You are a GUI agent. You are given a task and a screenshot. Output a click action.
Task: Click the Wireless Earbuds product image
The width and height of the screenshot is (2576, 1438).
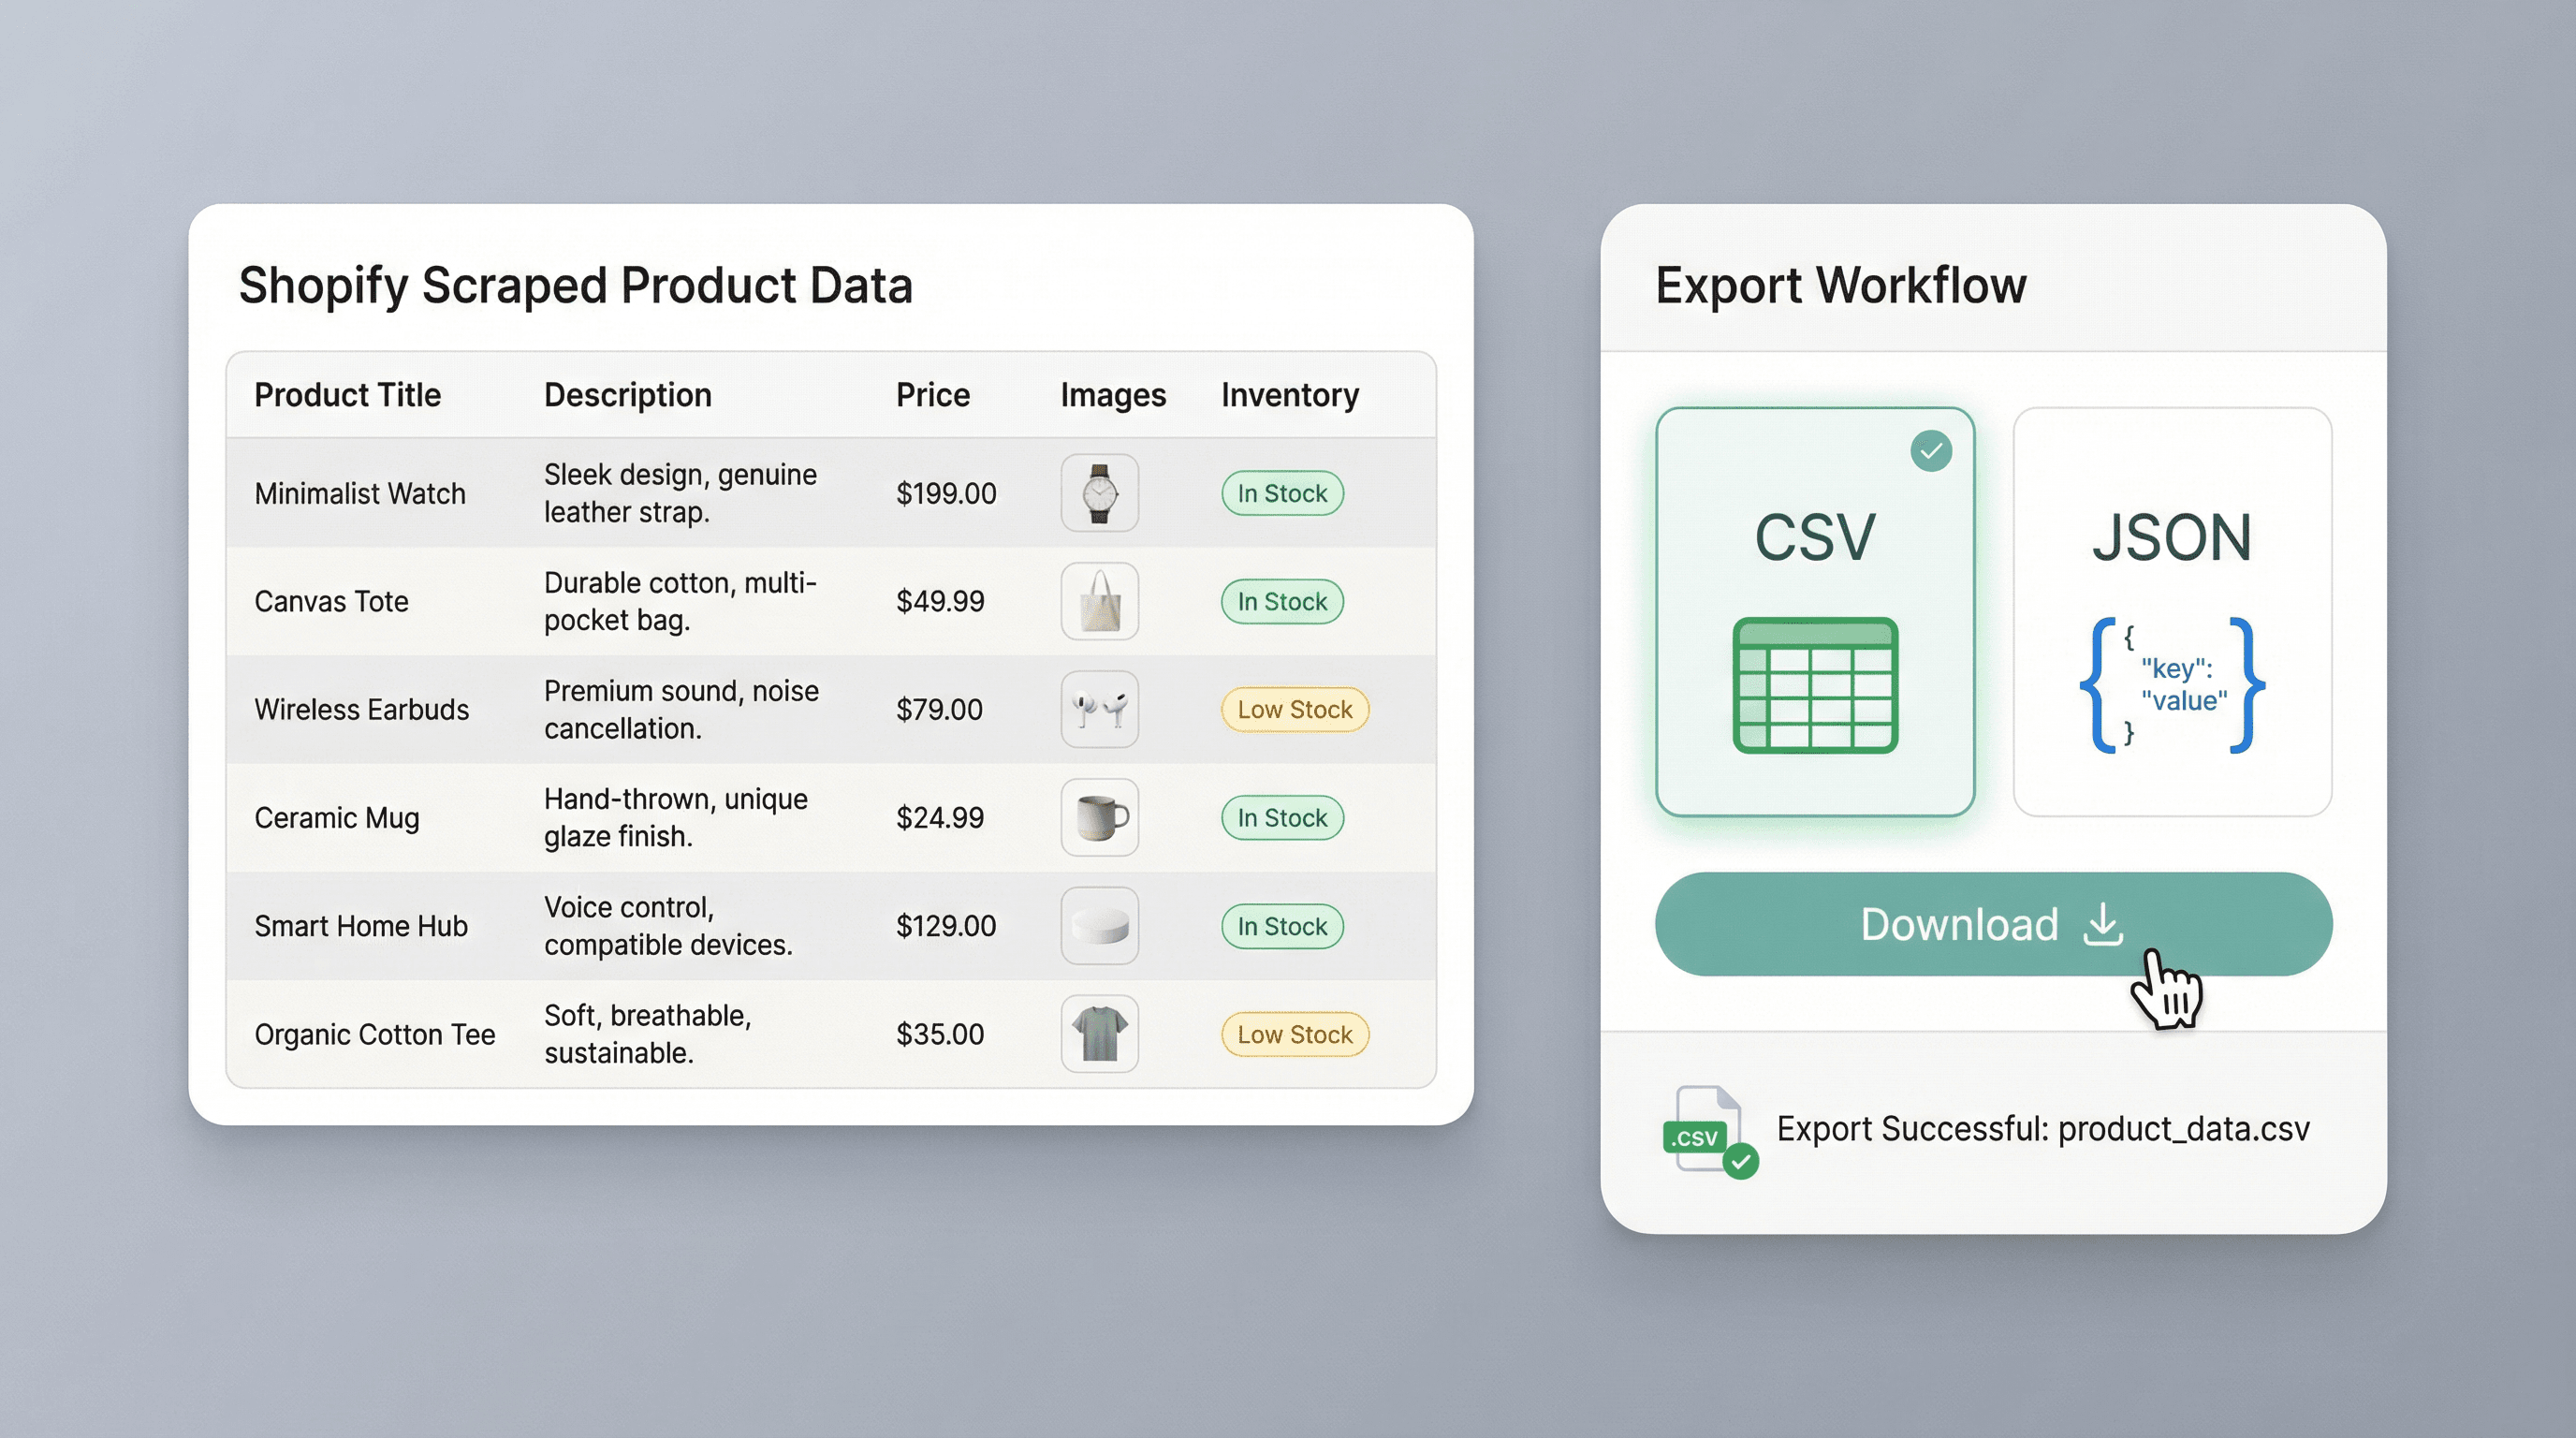(1099, 709)
